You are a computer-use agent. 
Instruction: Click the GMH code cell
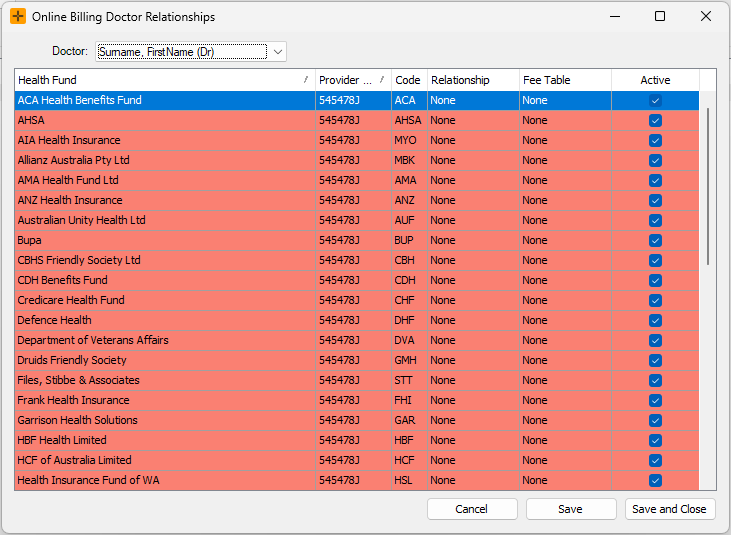(409, 360)
